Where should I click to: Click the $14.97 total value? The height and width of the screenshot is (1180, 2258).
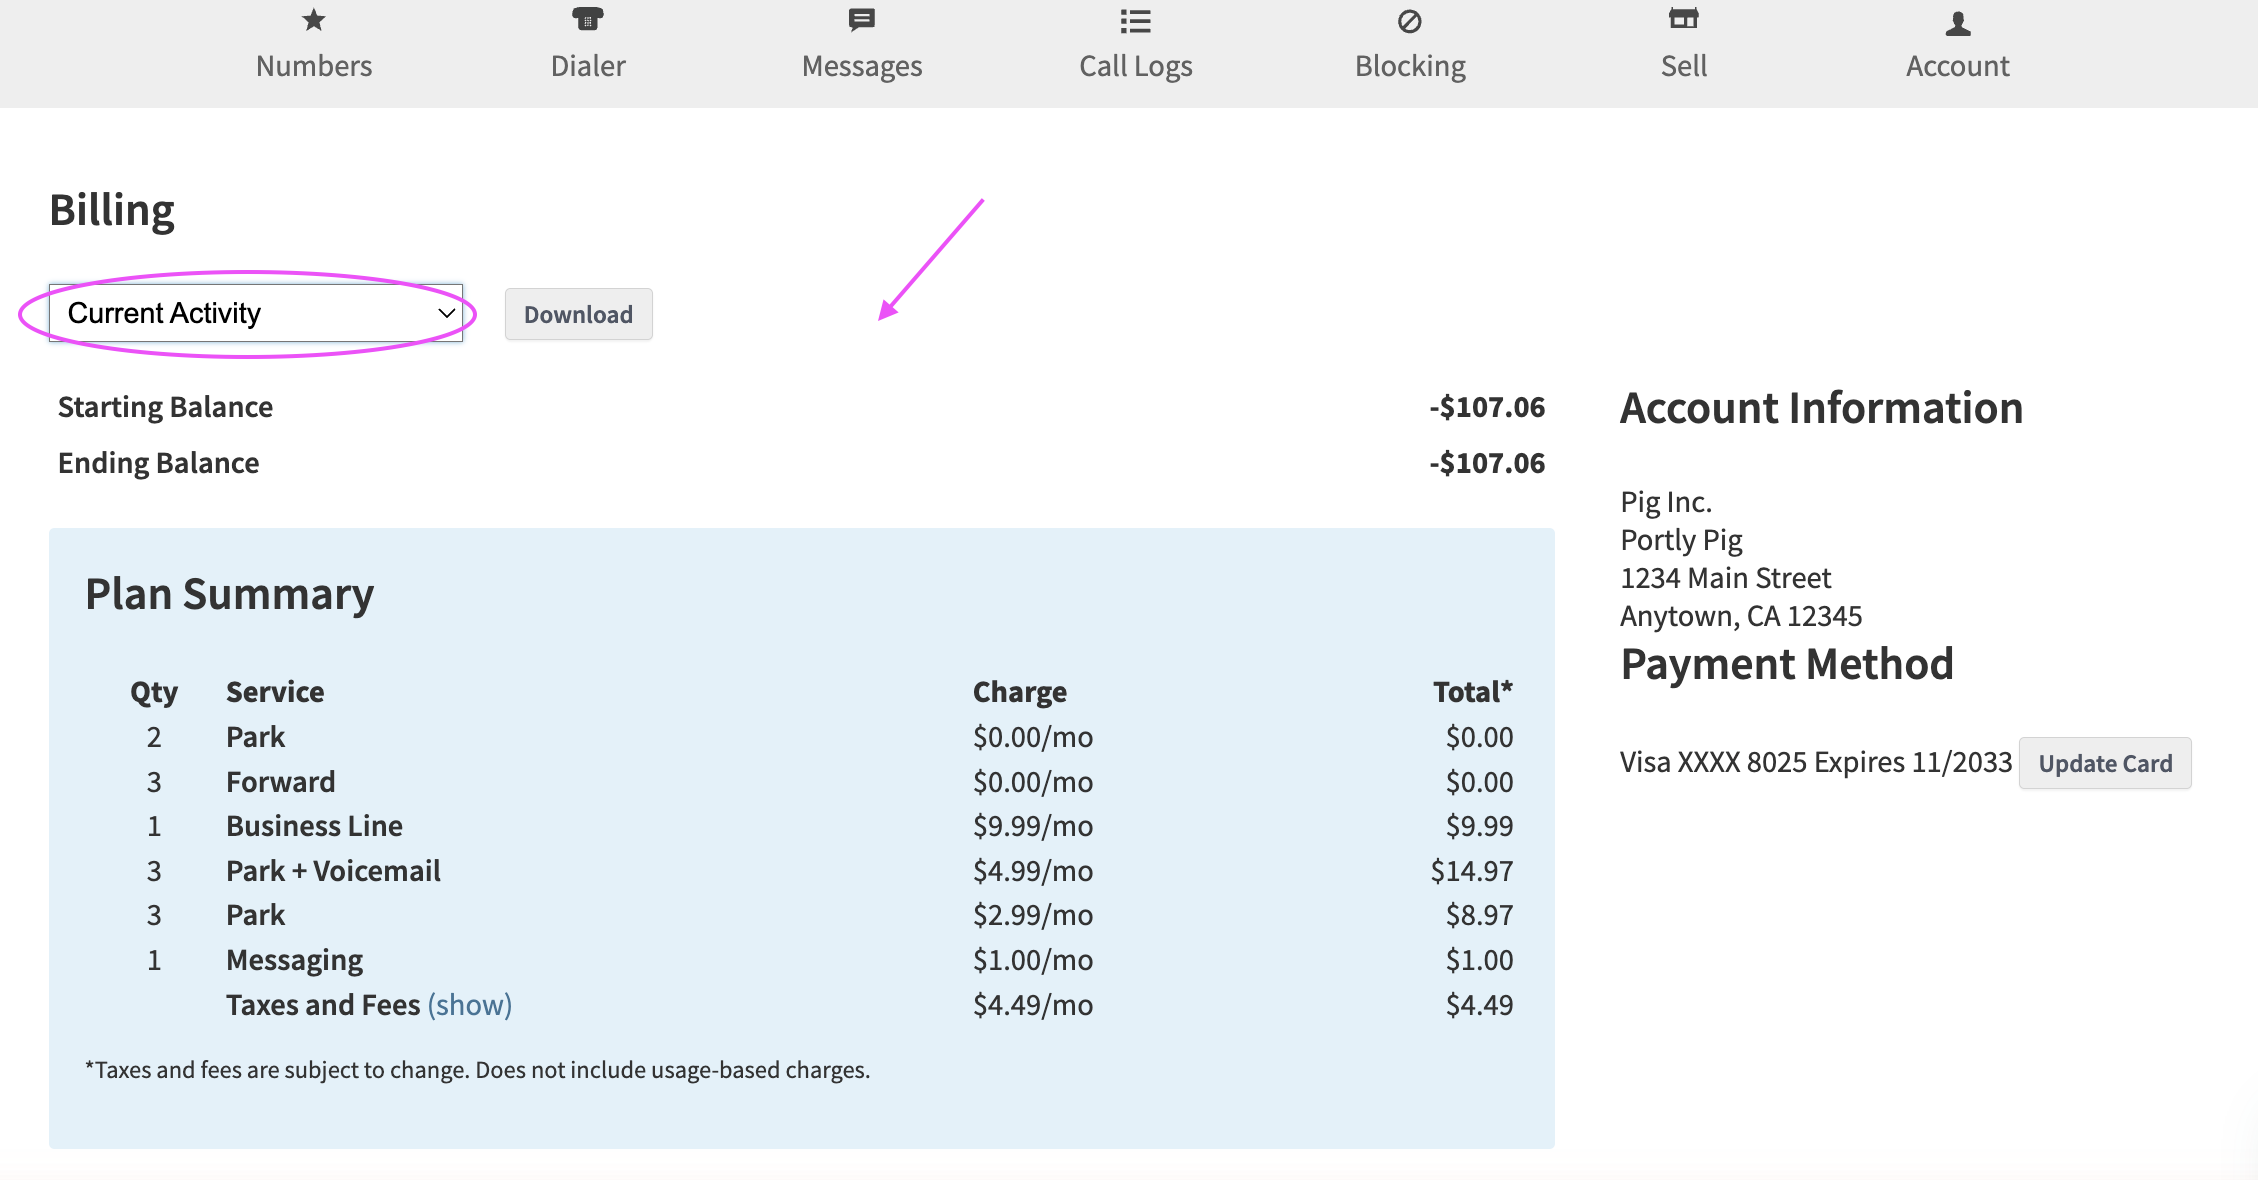coord(1472,871)
